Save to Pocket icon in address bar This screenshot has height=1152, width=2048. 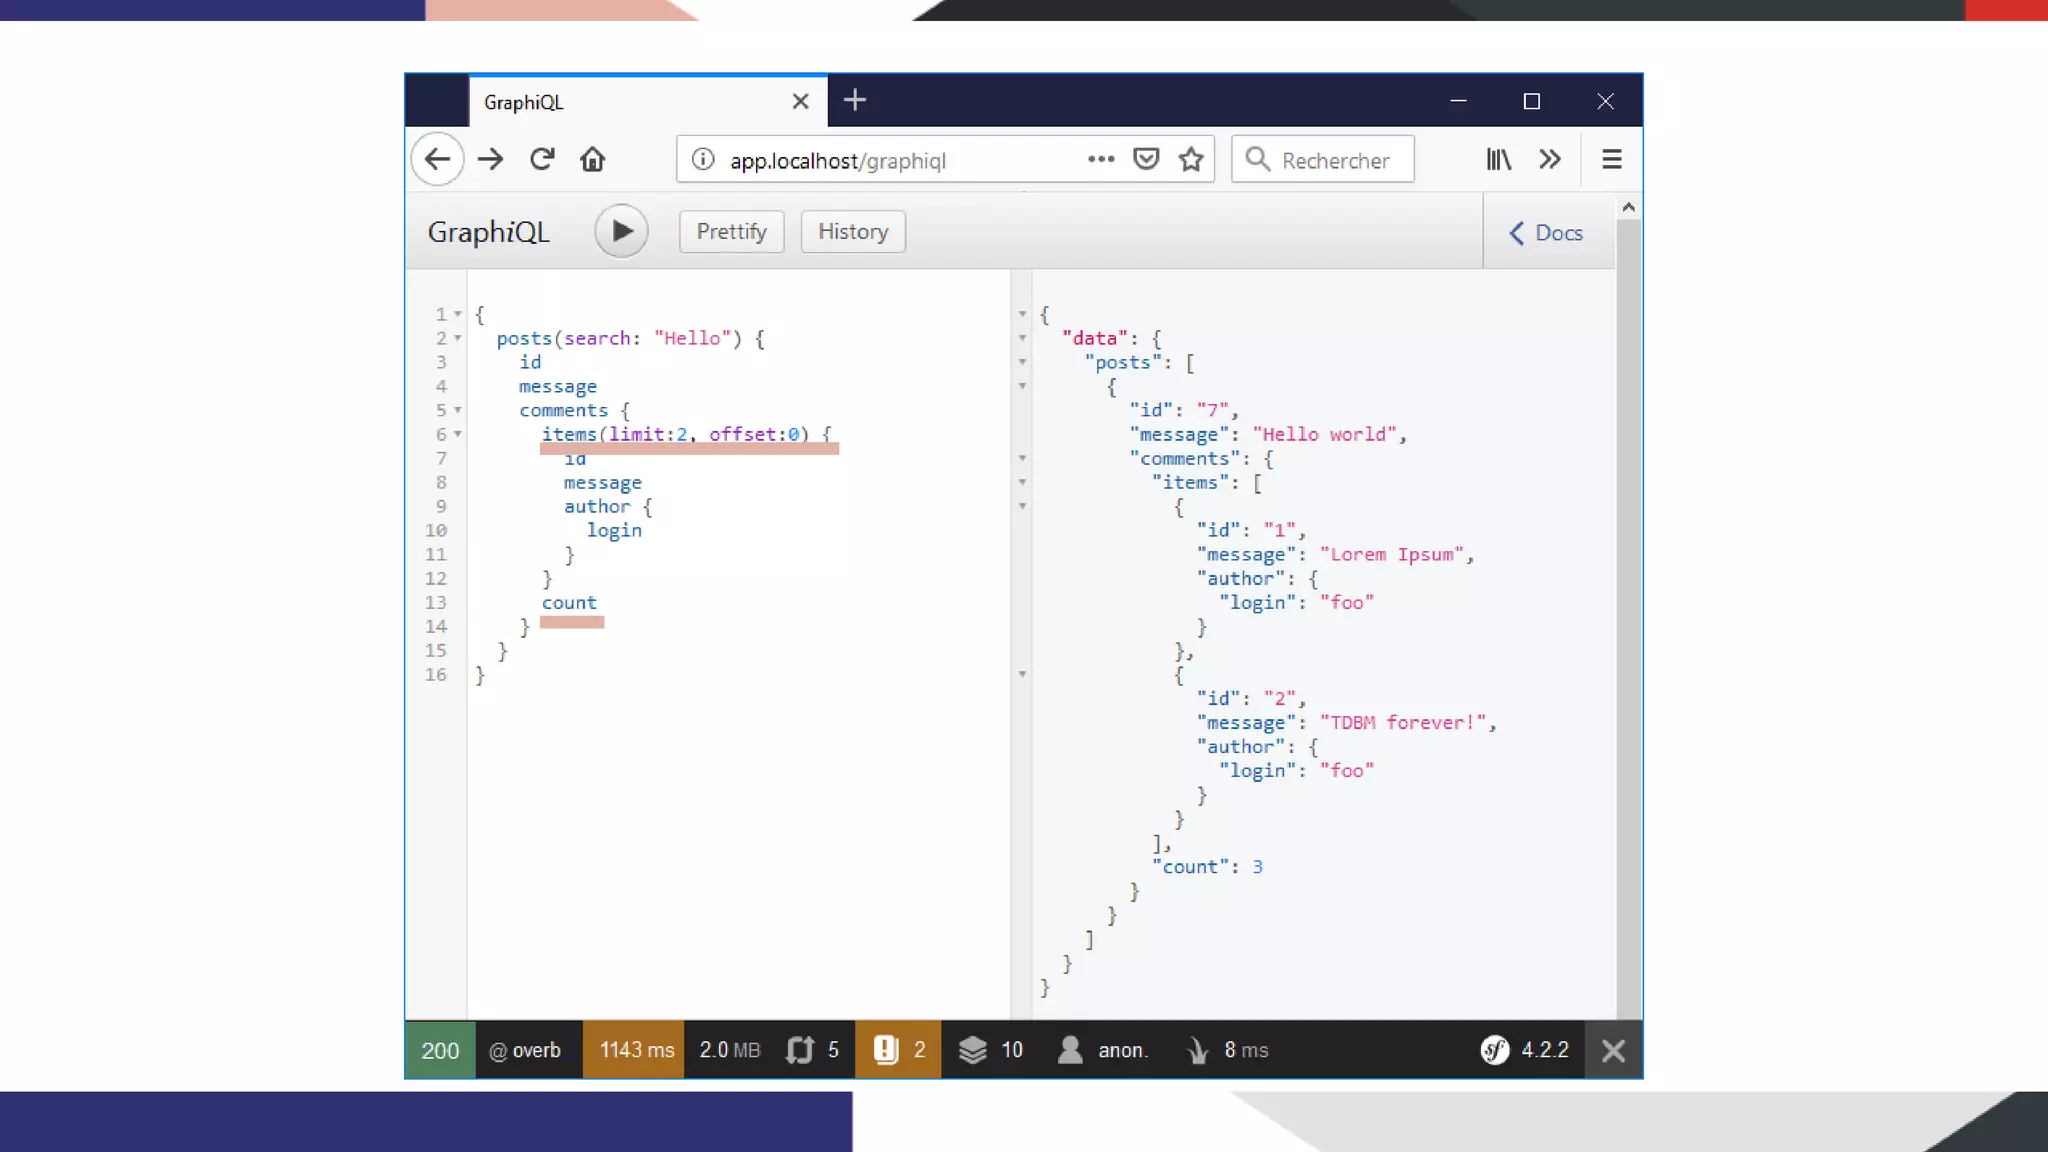[x=1146, y=159]
